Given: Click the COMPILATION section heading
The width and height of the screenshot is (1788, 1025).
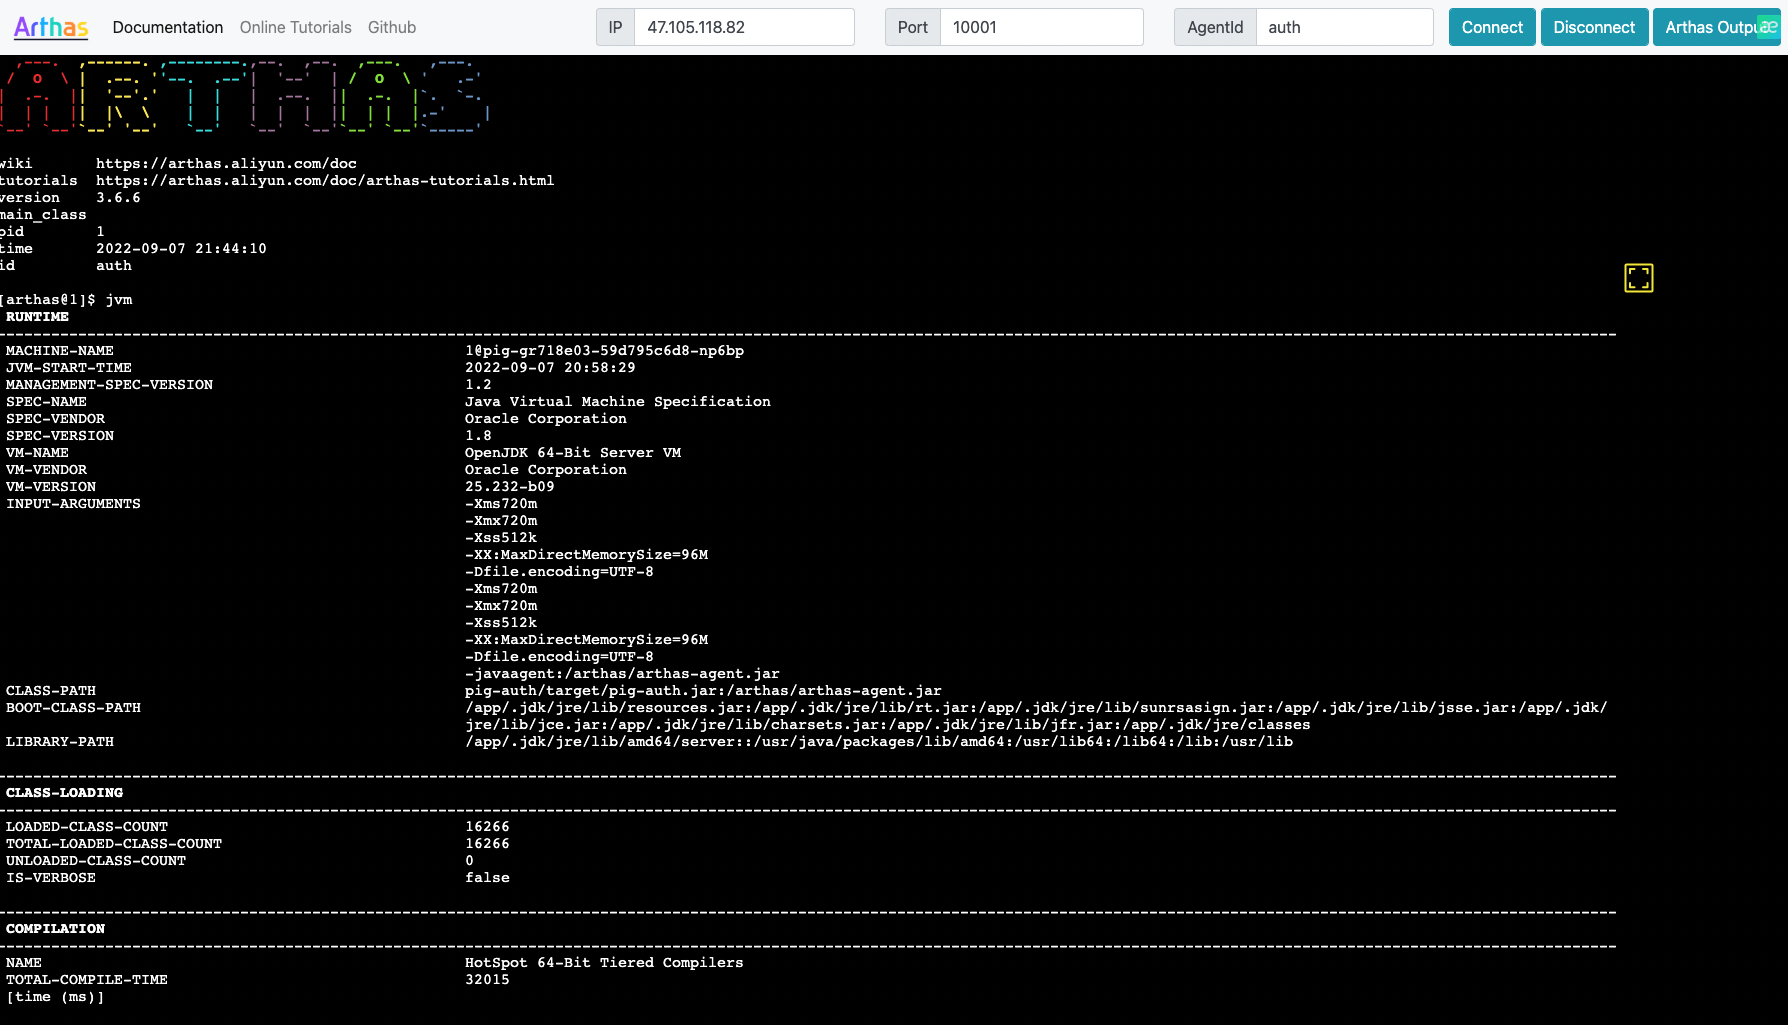Looking at the screenshot, I should pos(55,929).
